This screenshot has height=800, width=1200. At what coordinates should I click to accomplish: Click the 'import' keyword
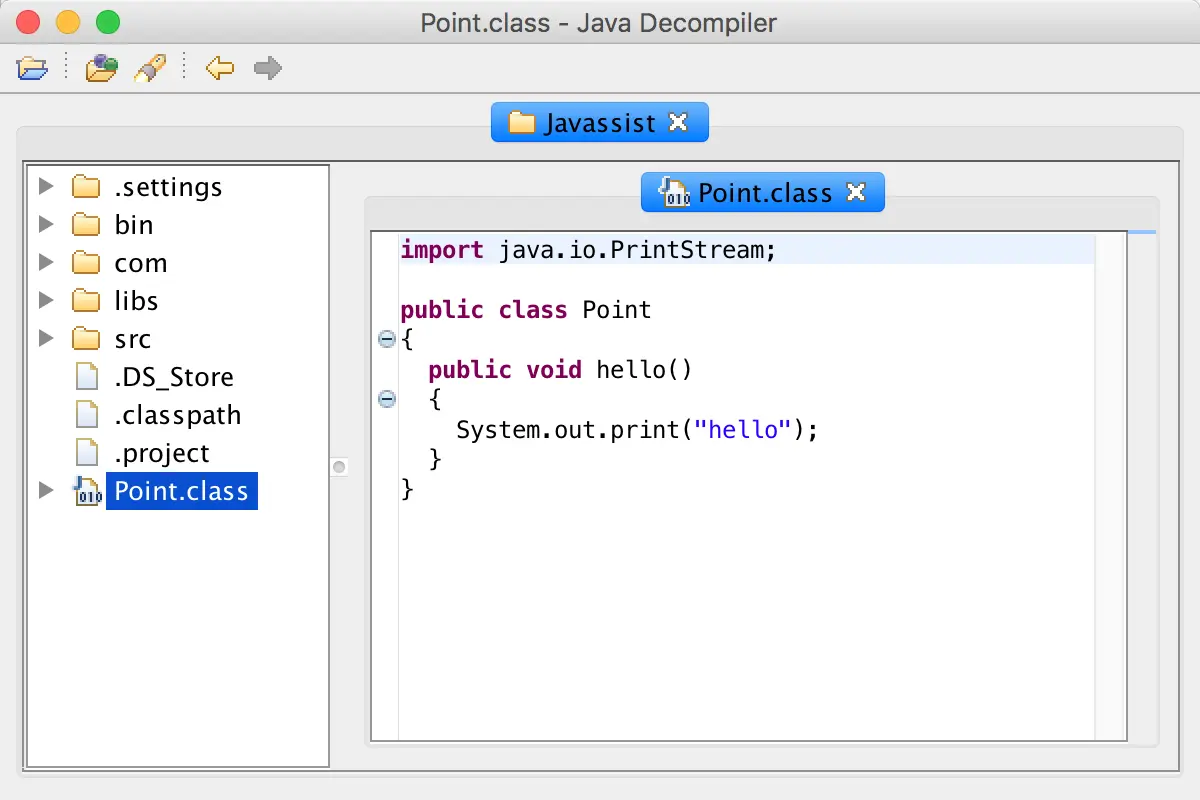tap(442, 250)
